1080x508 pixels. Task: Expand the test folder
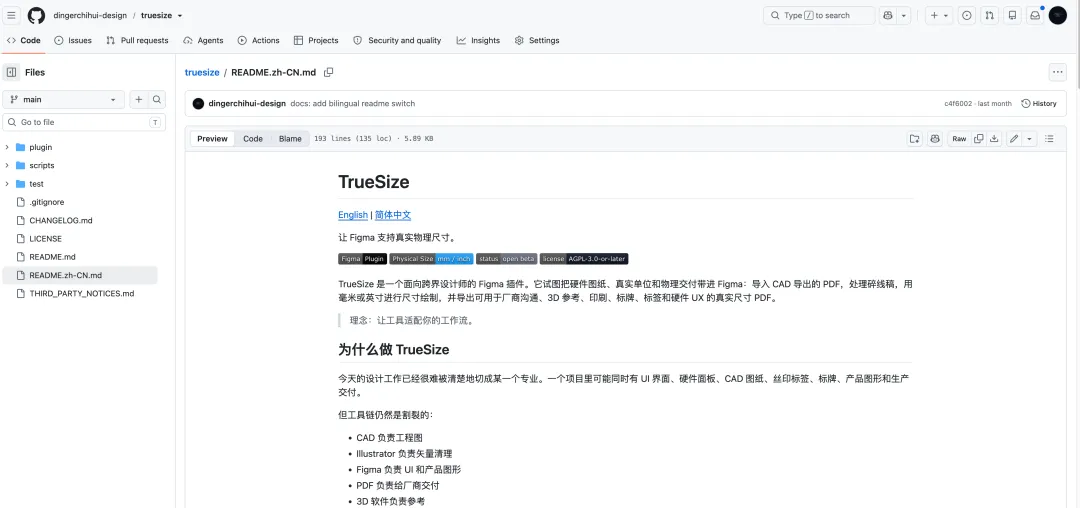coord(7,184)
